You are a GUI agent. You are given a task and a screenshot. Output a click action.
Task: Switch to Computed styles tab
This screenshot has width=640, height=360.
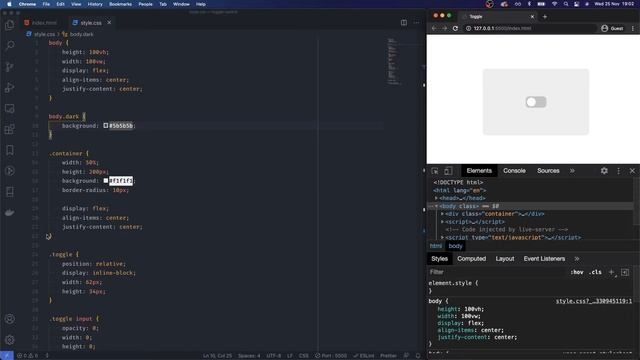(471, 259)
